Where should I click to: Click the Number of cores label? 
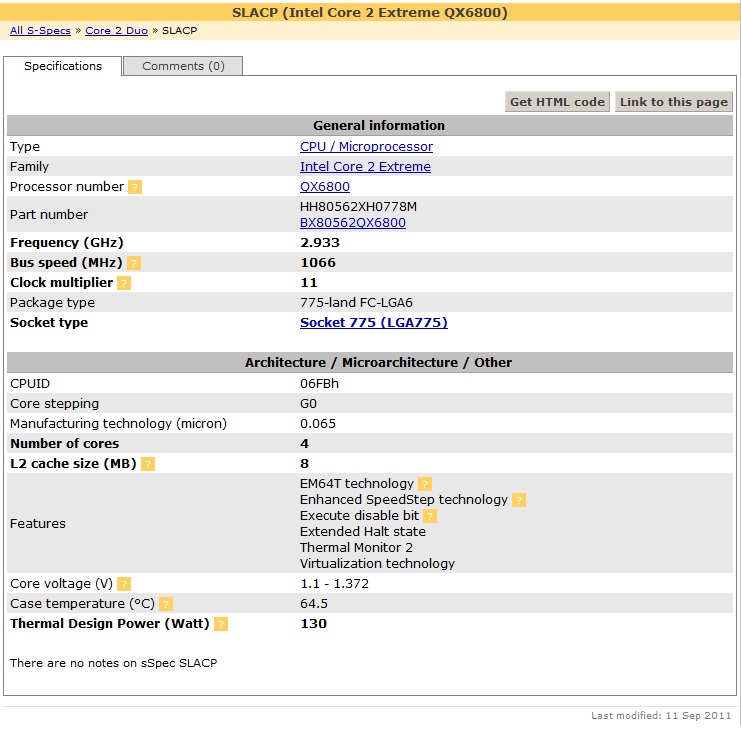(x=65, y=444)
